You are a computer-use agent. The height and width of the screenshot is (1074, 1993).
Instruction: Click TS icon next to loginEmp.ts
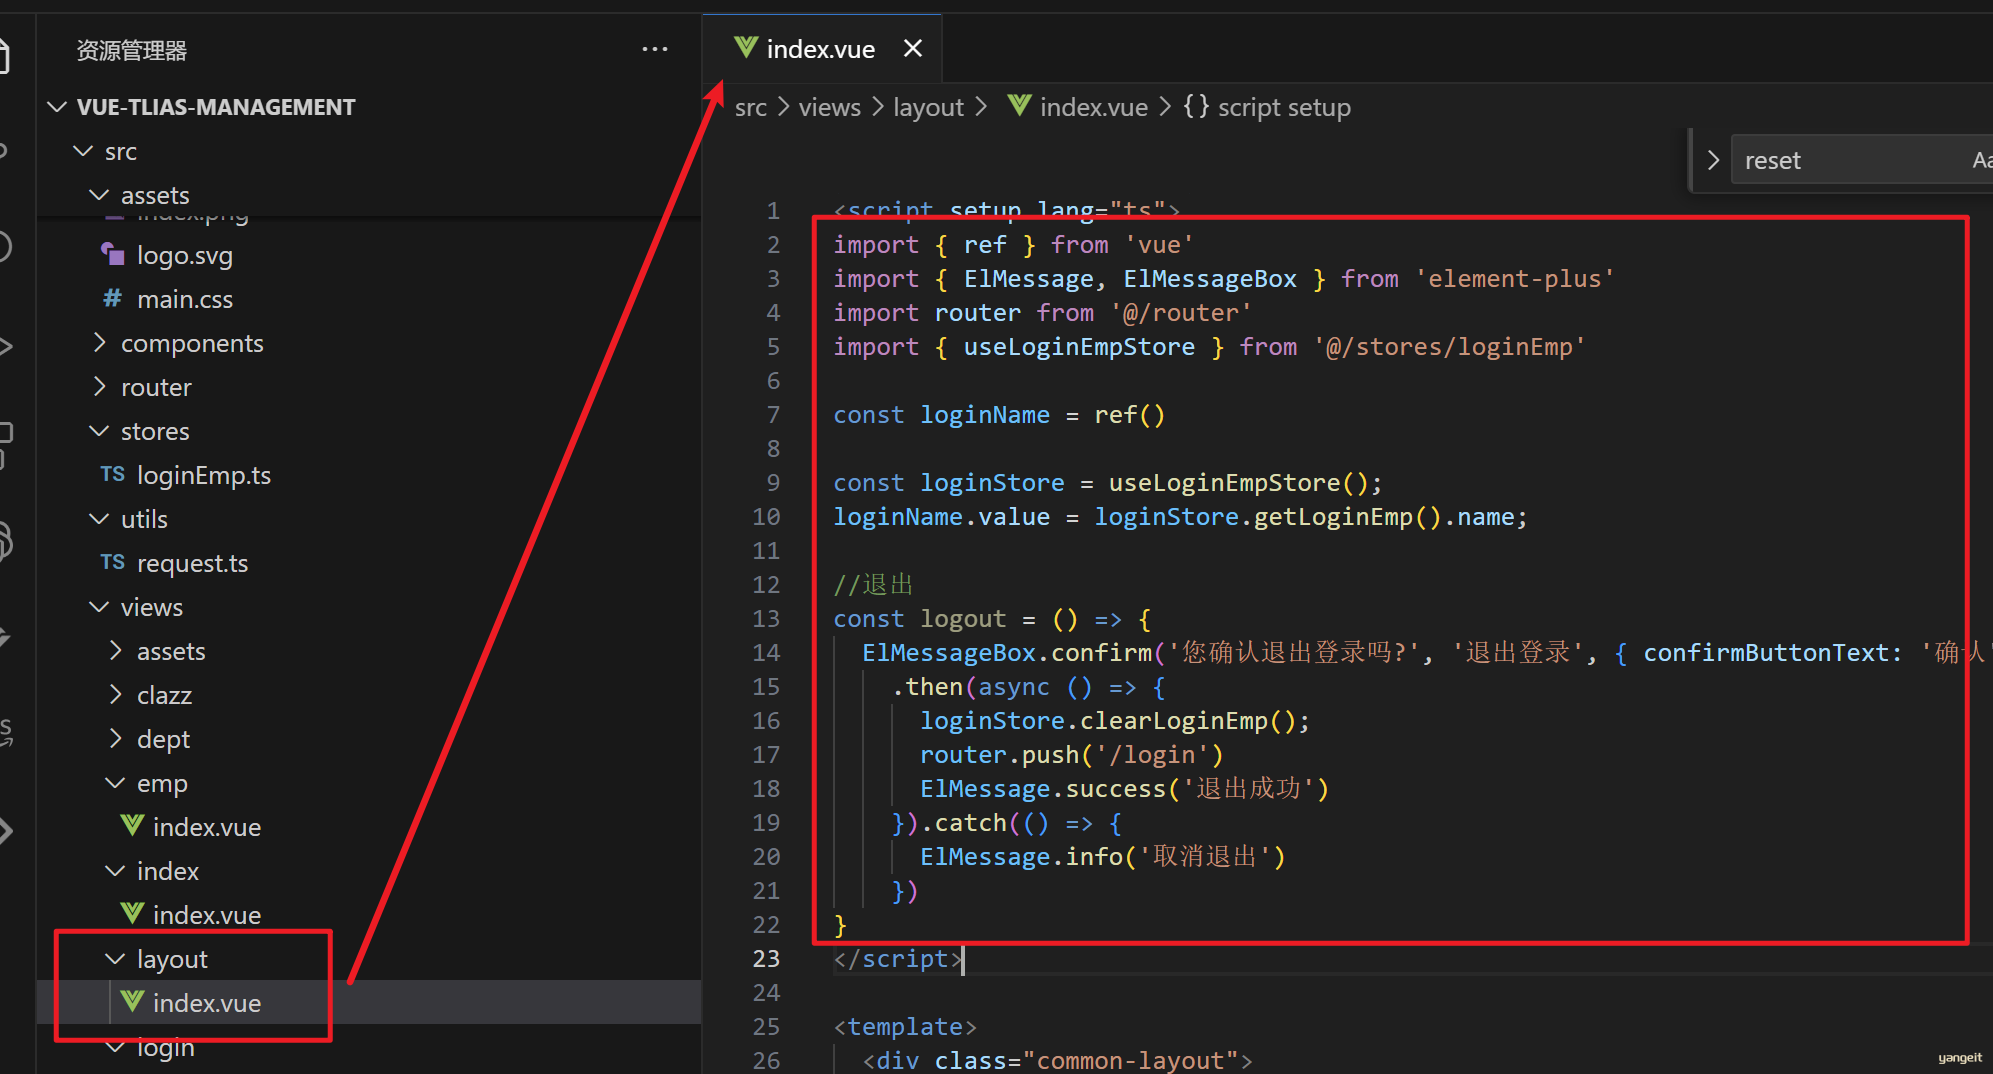pos(112,474)
